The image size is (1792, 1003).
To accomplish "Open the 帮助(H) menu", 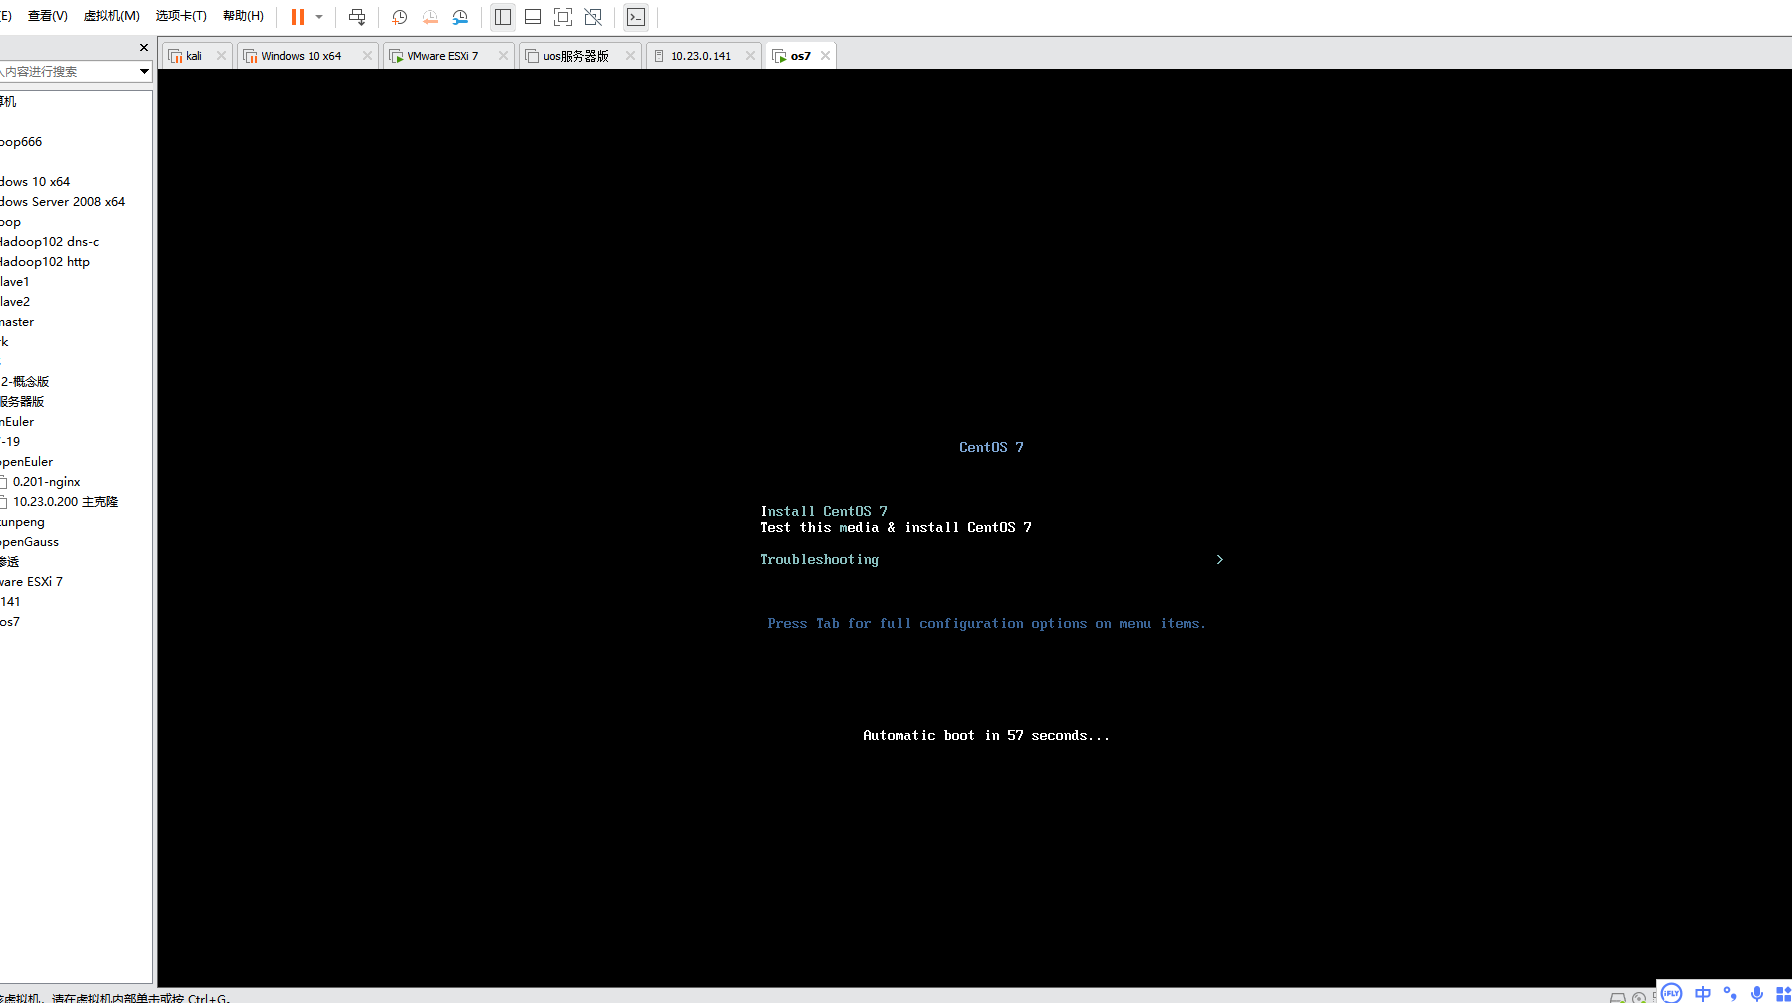I will click(x=243, y=16).
